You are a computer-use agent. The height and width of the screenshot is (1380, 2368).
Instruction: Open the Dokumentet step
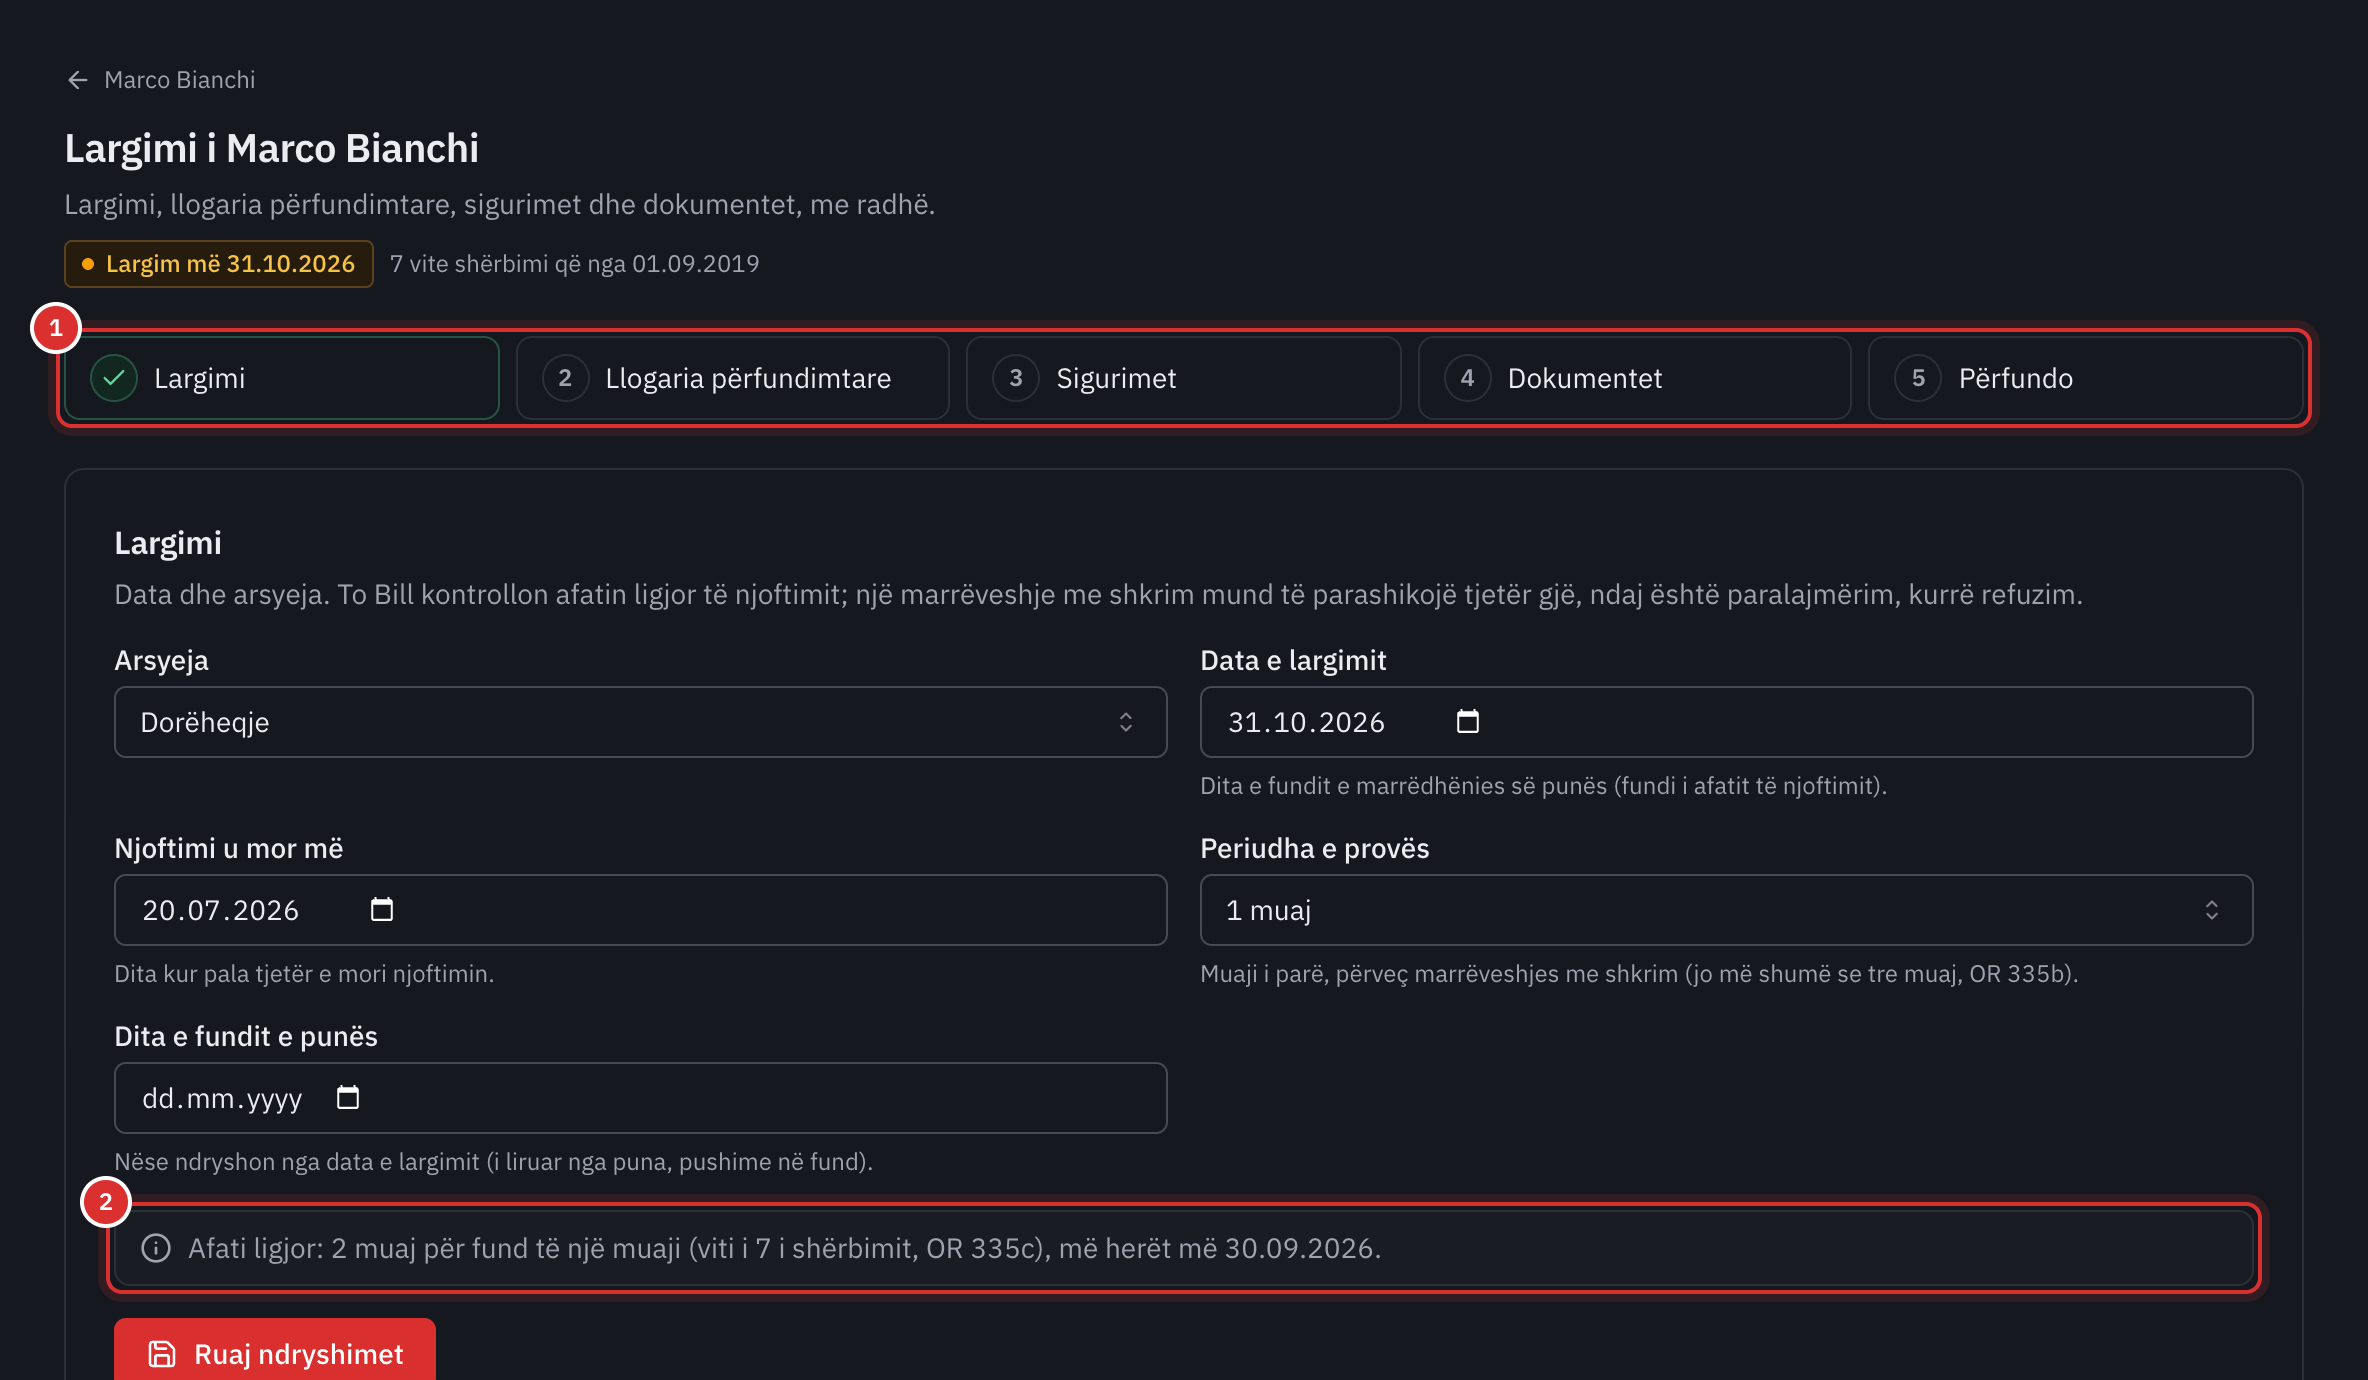click(x=1634, y=378)
